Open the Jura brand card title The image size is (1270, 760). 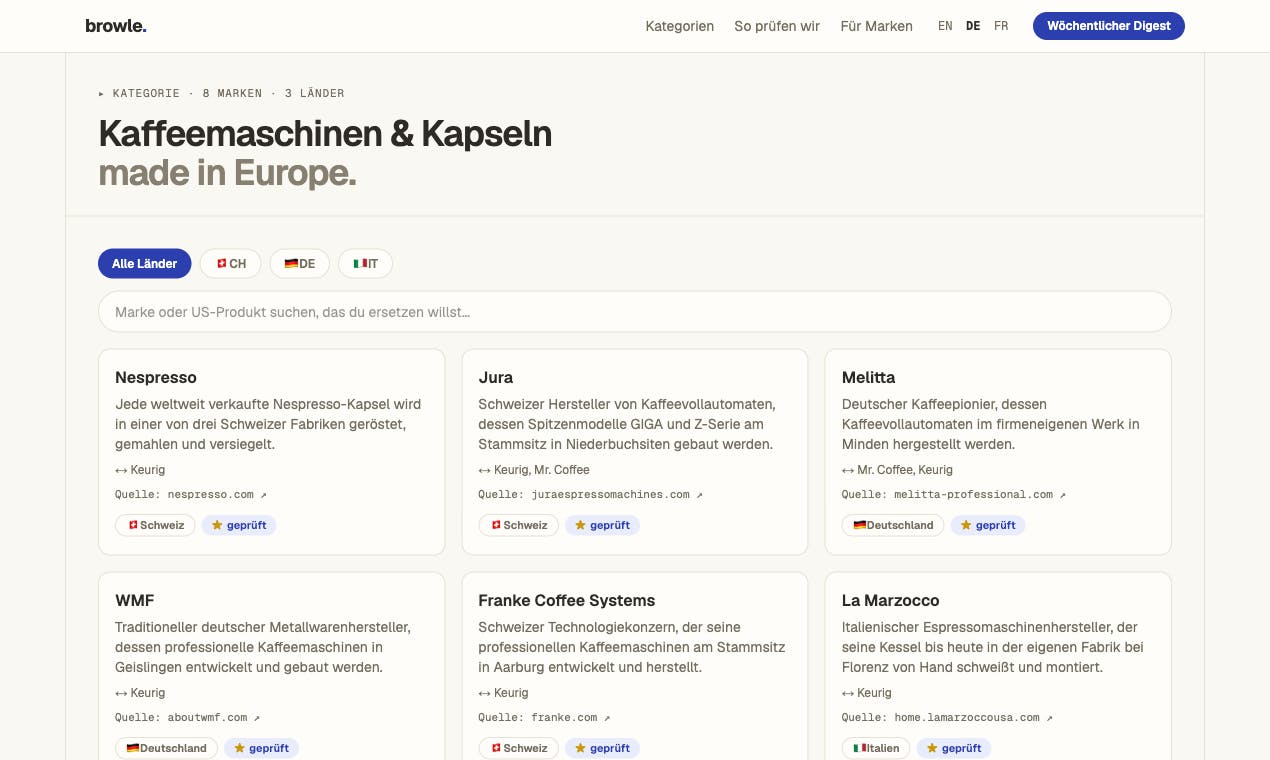point(496,377)
